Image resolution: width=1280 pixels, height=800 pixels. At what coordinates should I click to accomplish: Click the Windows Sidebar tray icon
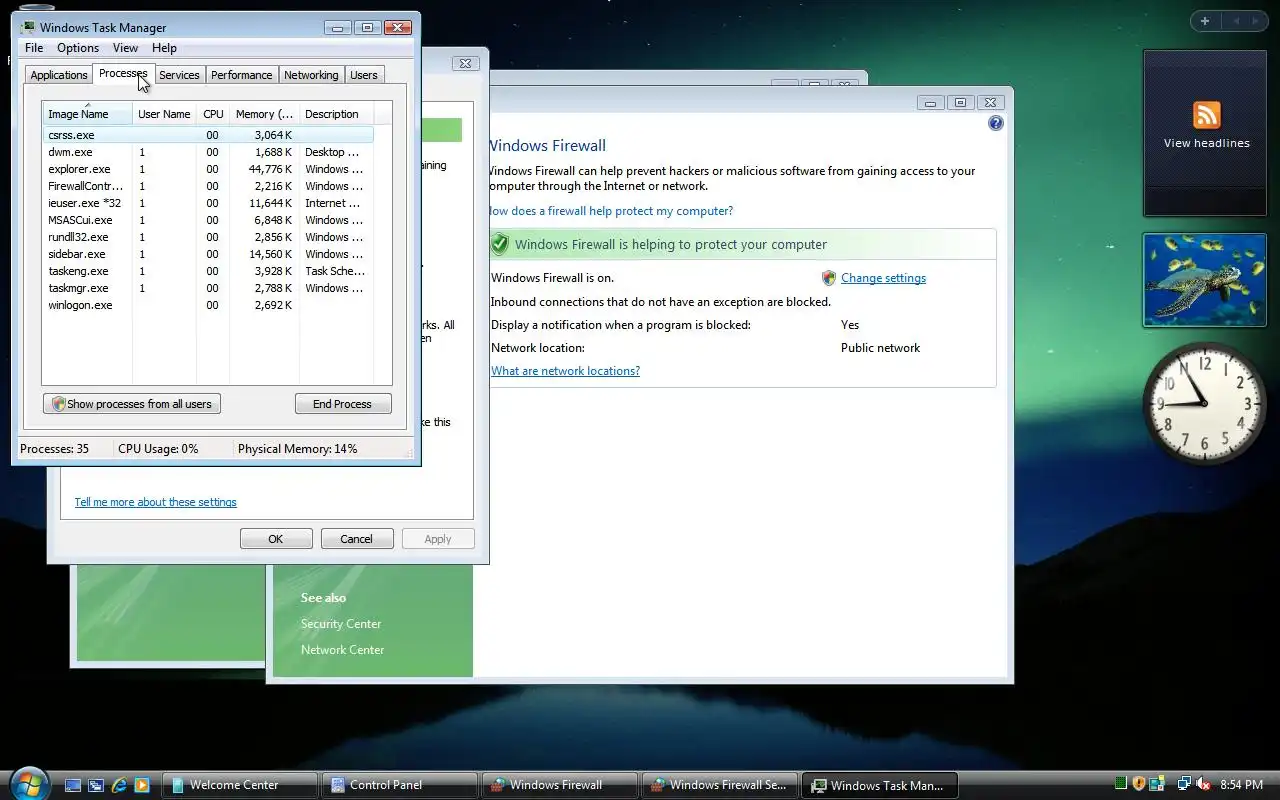(x=1157, y=784)
